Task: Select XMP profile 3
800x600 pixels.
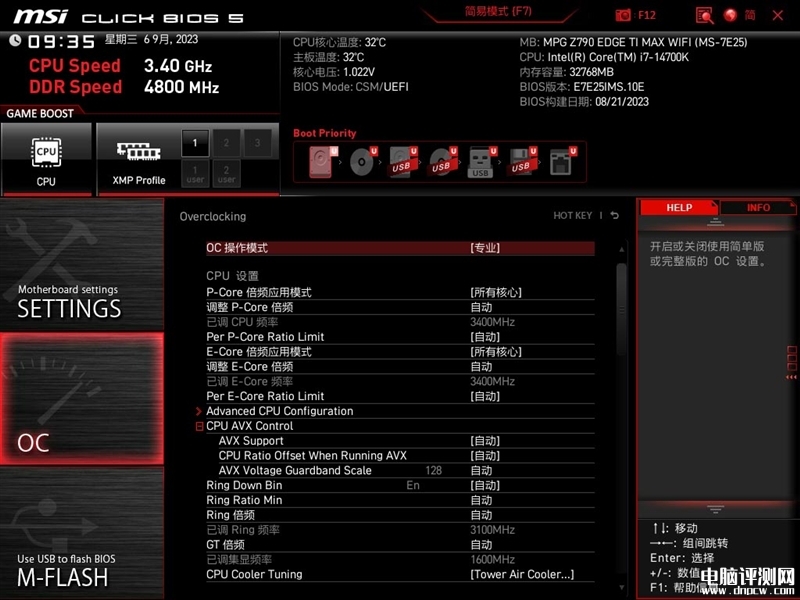Action: [258, 143]
